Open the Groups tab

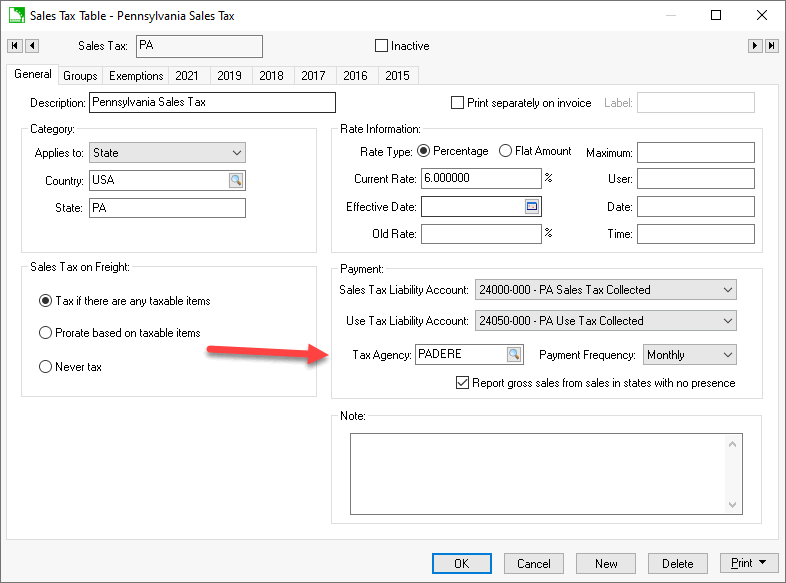tap(80, 76)
